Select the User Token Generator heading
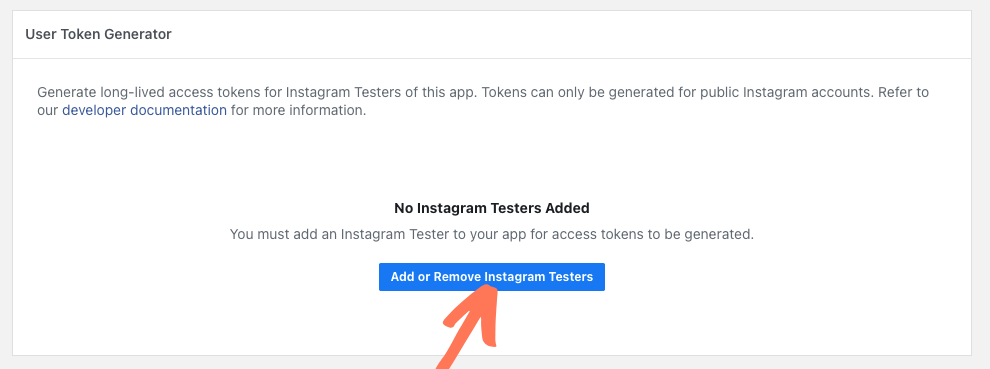This screenshot has width=990, height=369. point(98,34)
